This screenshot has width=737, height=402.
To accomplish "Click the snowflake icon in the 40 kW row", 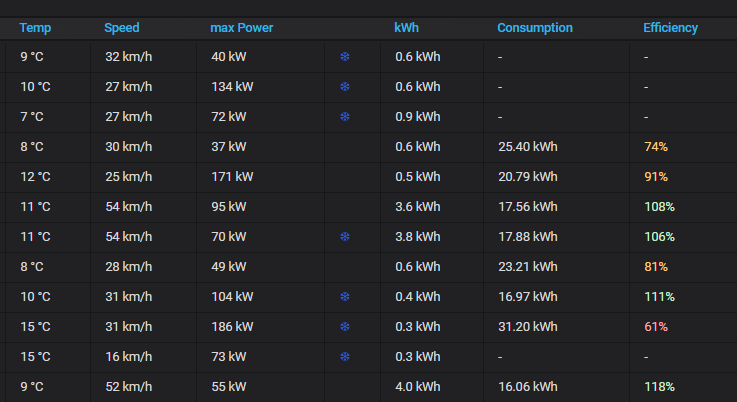I will click(345, 56).
